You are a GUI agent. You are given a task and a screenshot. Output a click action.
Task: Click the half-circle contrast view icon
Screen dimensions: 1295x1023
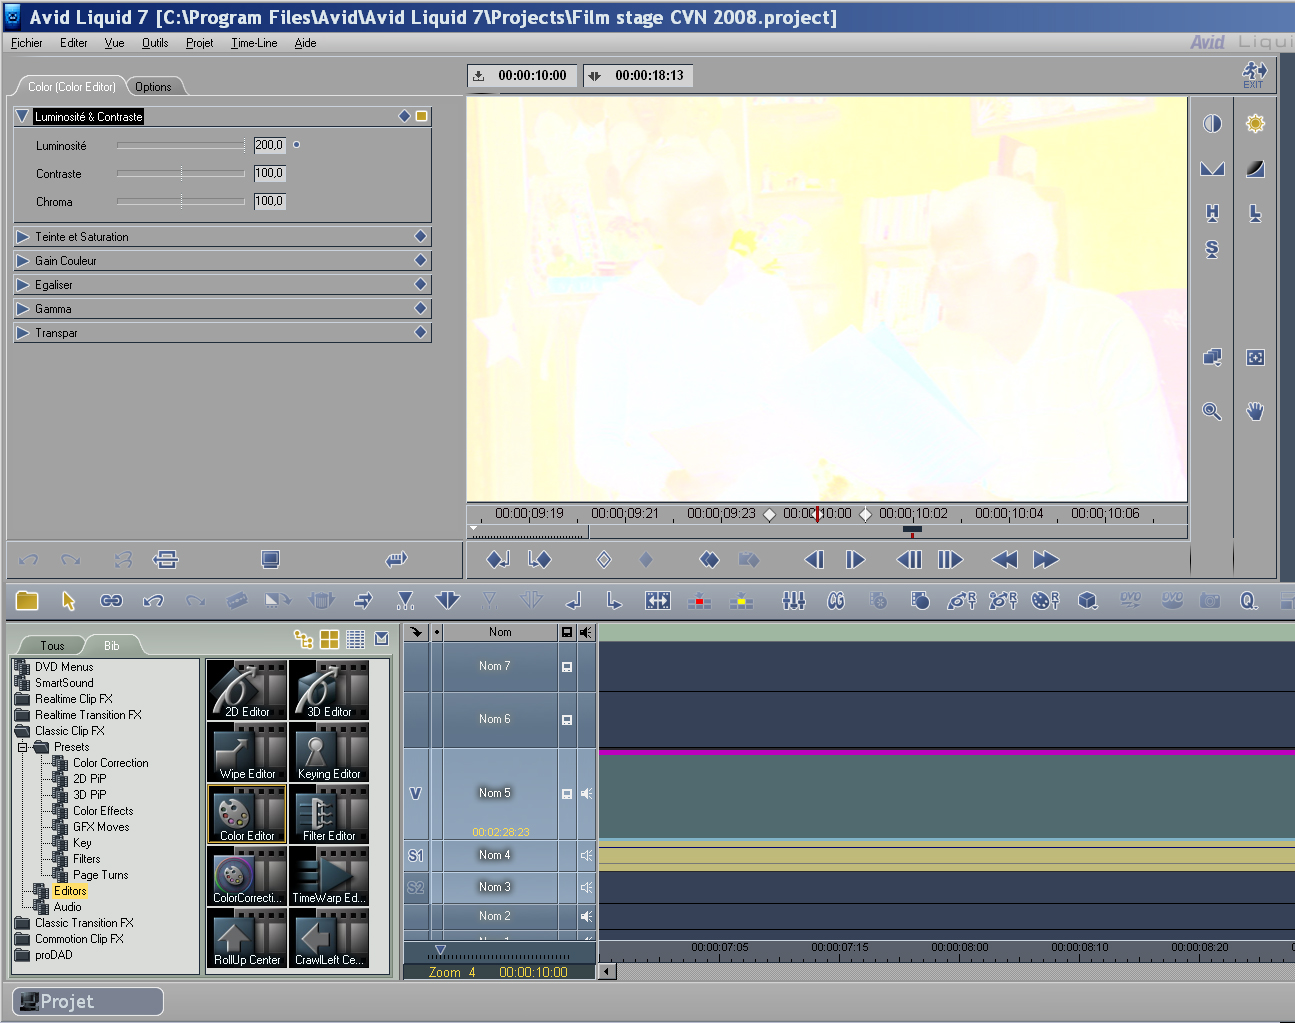[x=1212, y=123]
